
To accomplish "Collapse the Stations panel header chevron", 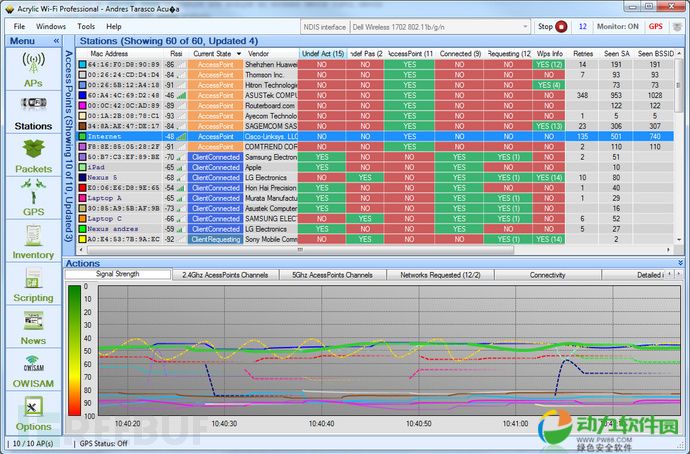I will [x=678, y=41].
